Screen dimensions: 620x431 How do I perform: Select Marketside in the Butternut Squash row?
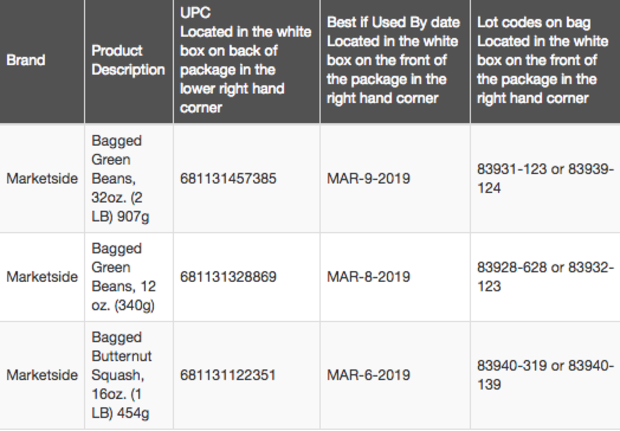pos(42,375)
